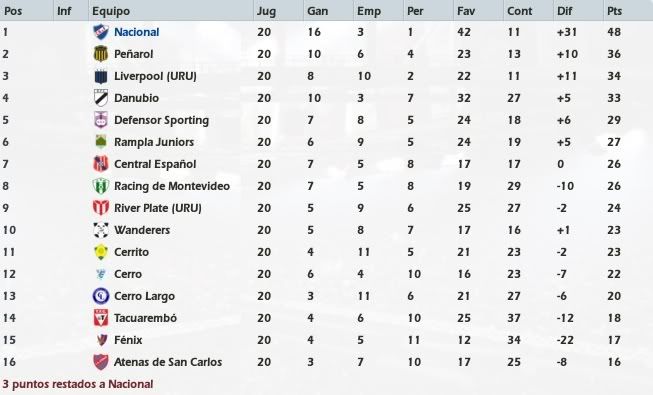Click the Cerro Largo circular badge icon
The width and height of the screenshot is (653, 395).
tap(101, 296)
